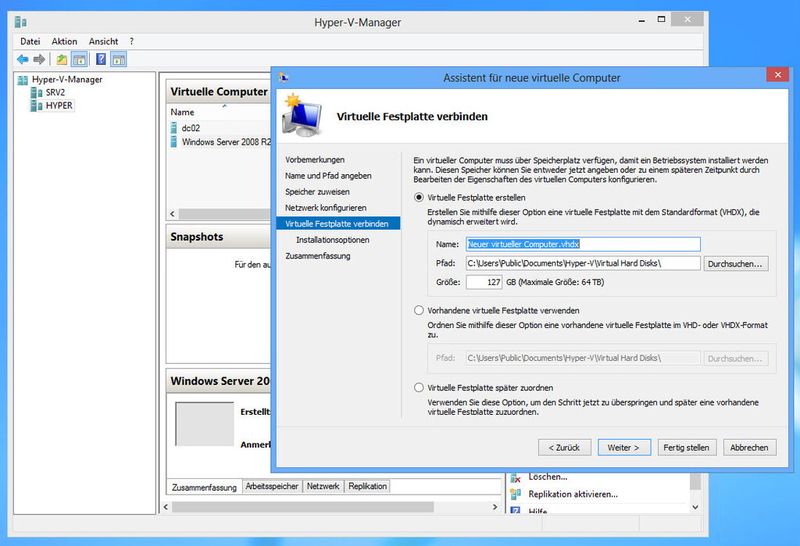Go to wizard step 'Name und Pfad angeben'
The image size is (800, 546).
point(328,176)
